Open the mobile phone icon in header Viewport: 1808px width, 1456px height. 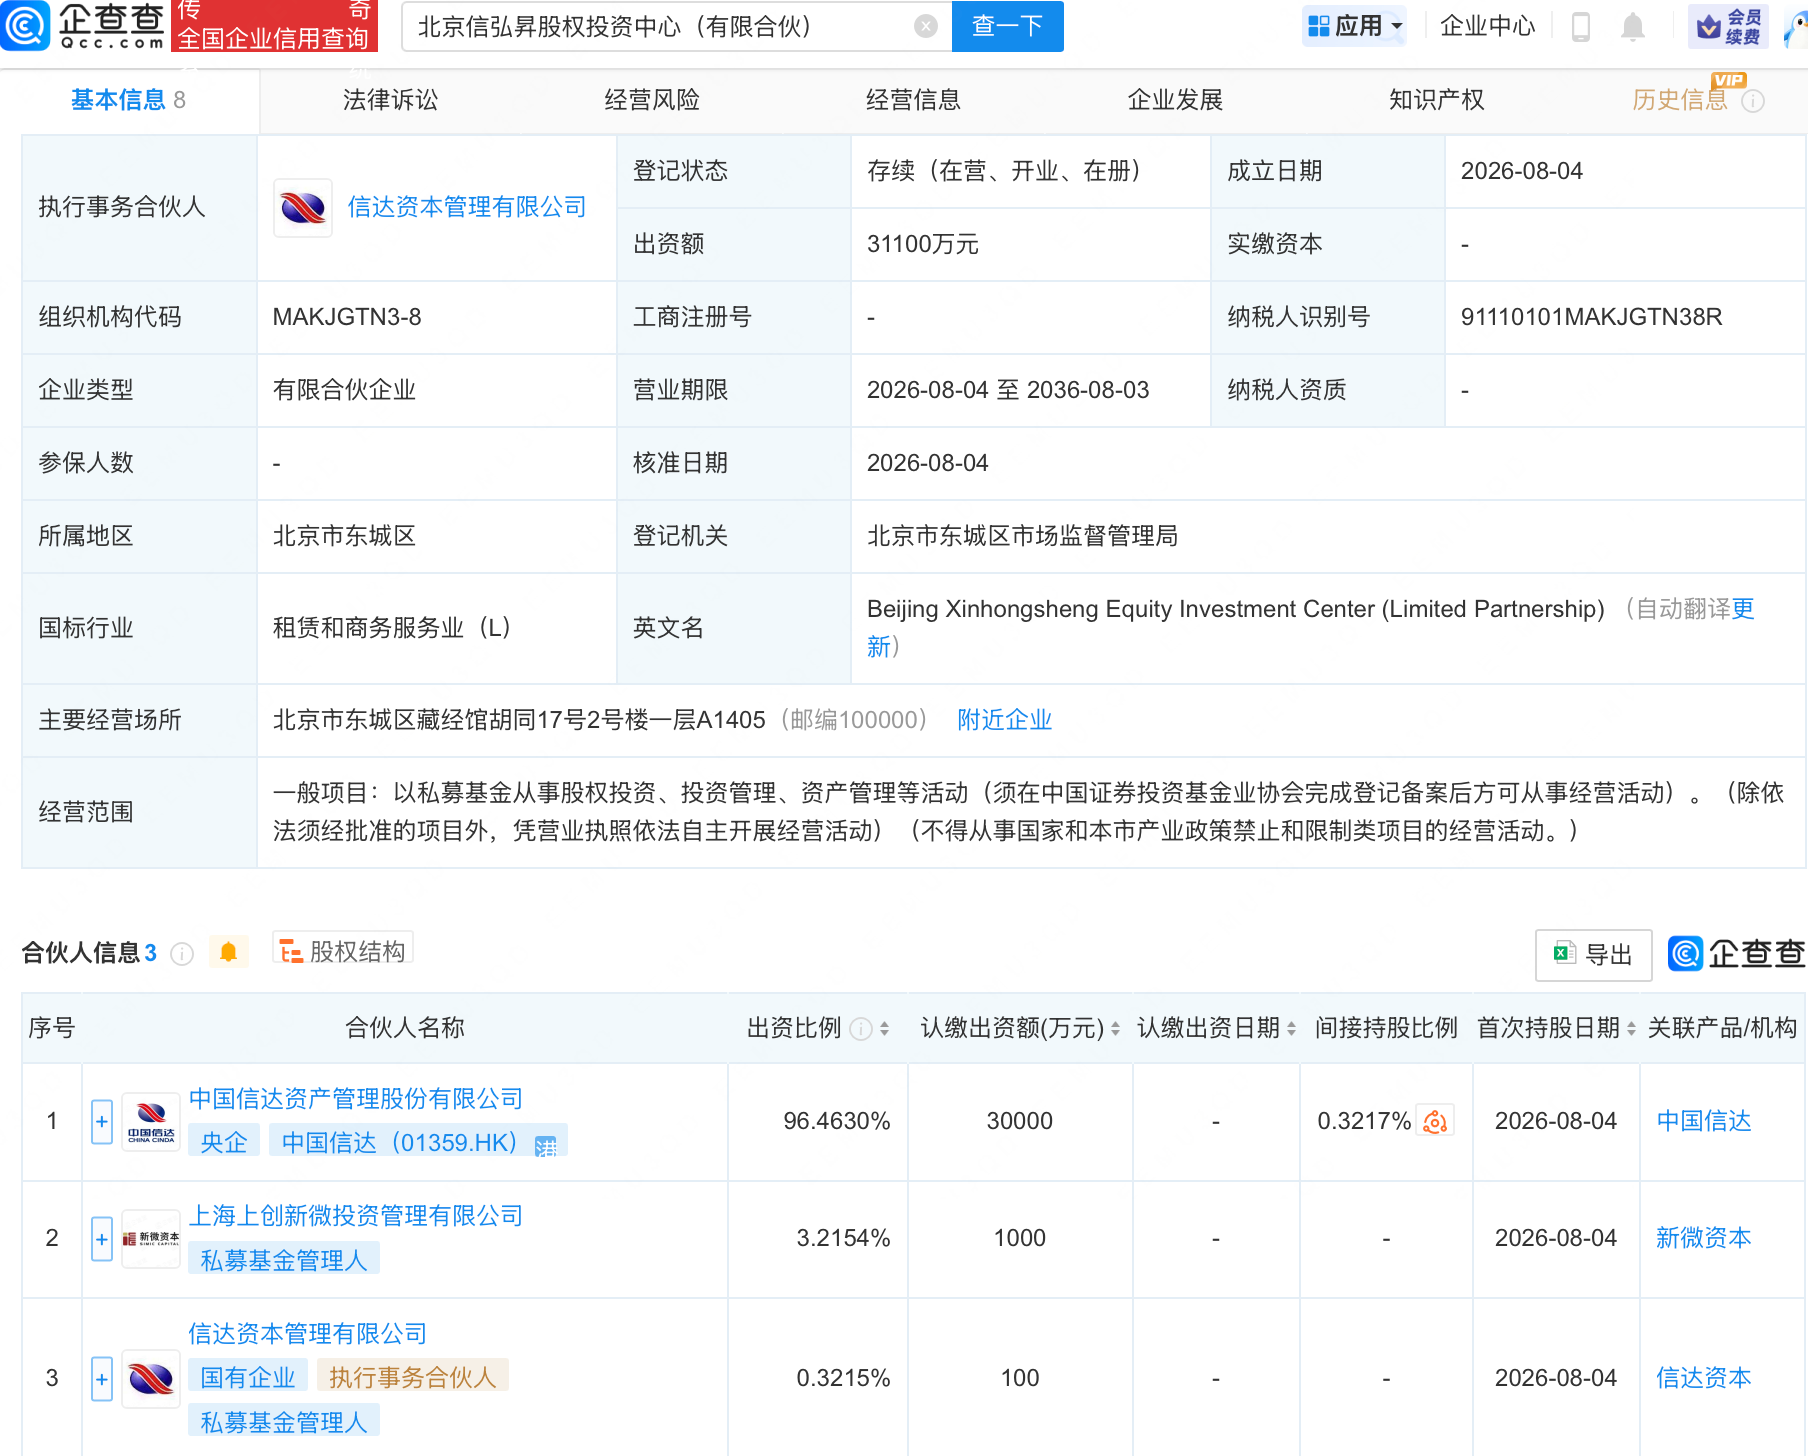[1581, 27]
